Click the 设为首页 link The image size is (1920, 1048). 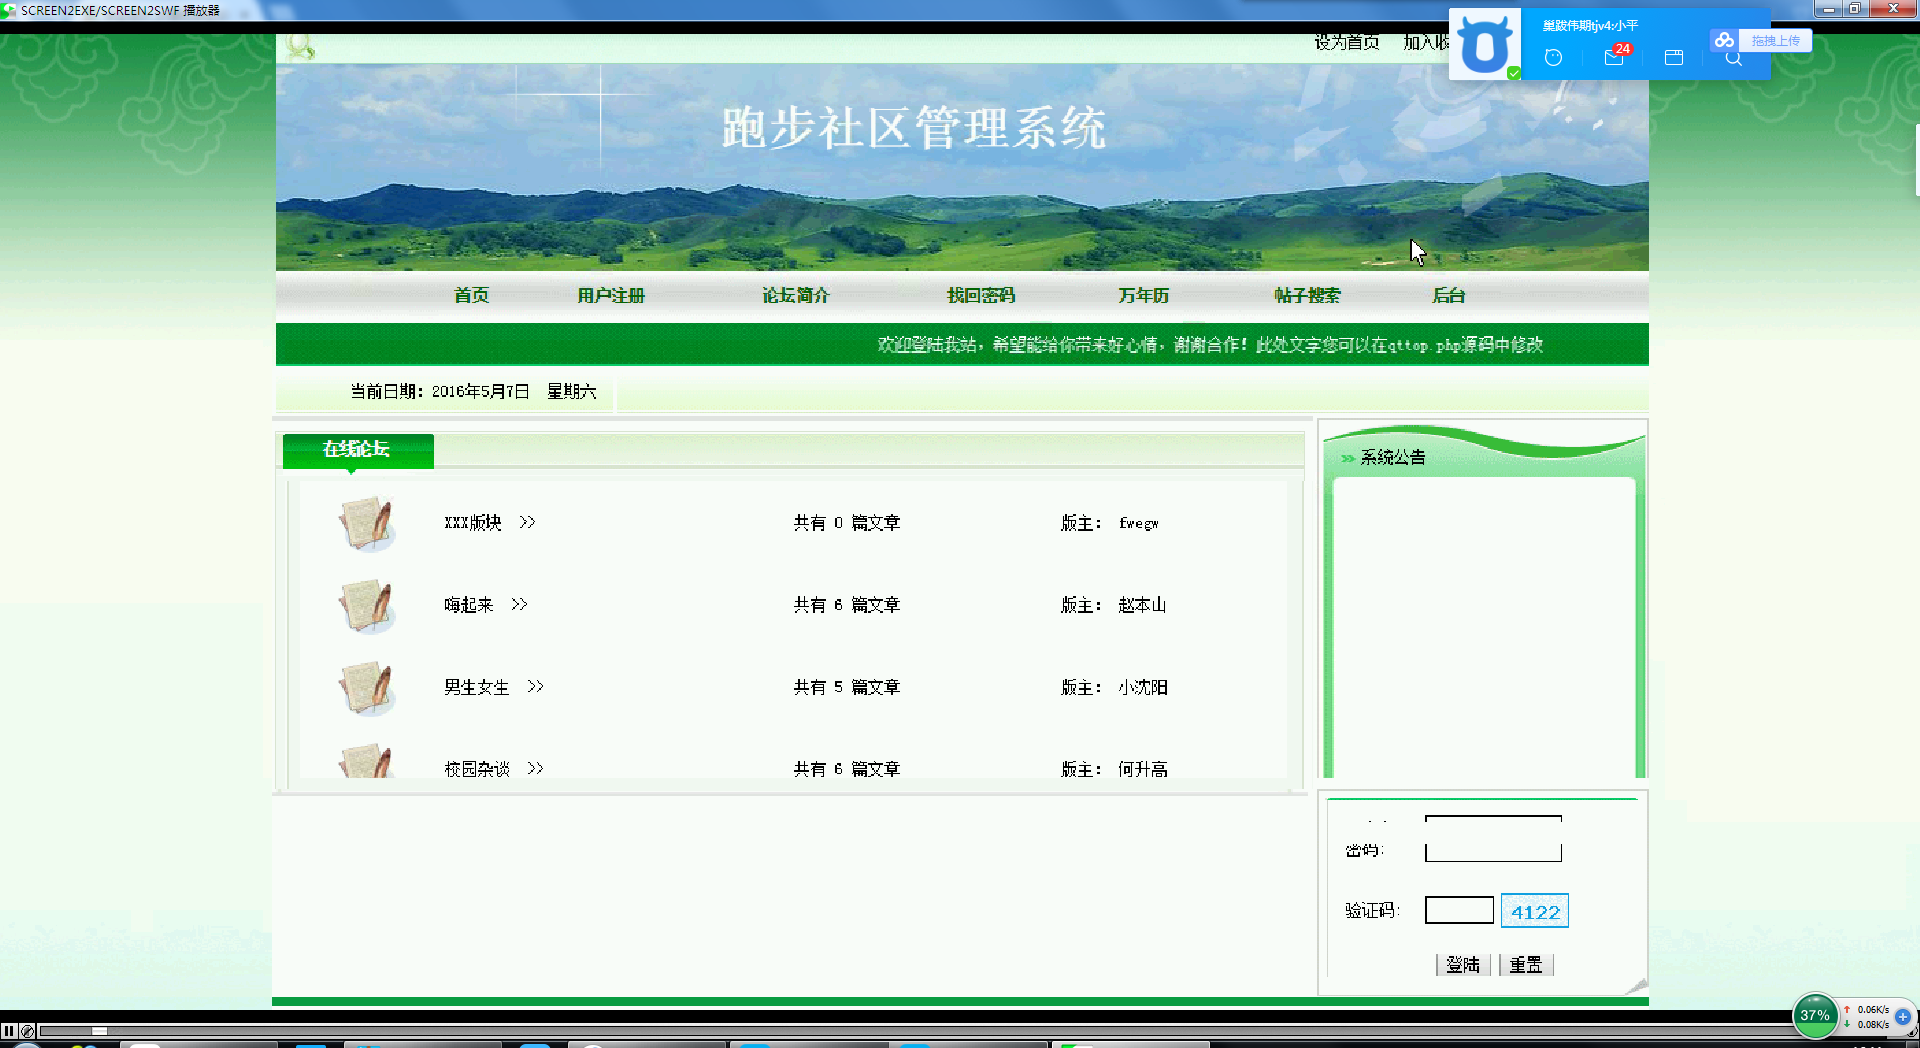click(x=1346, y=42)
